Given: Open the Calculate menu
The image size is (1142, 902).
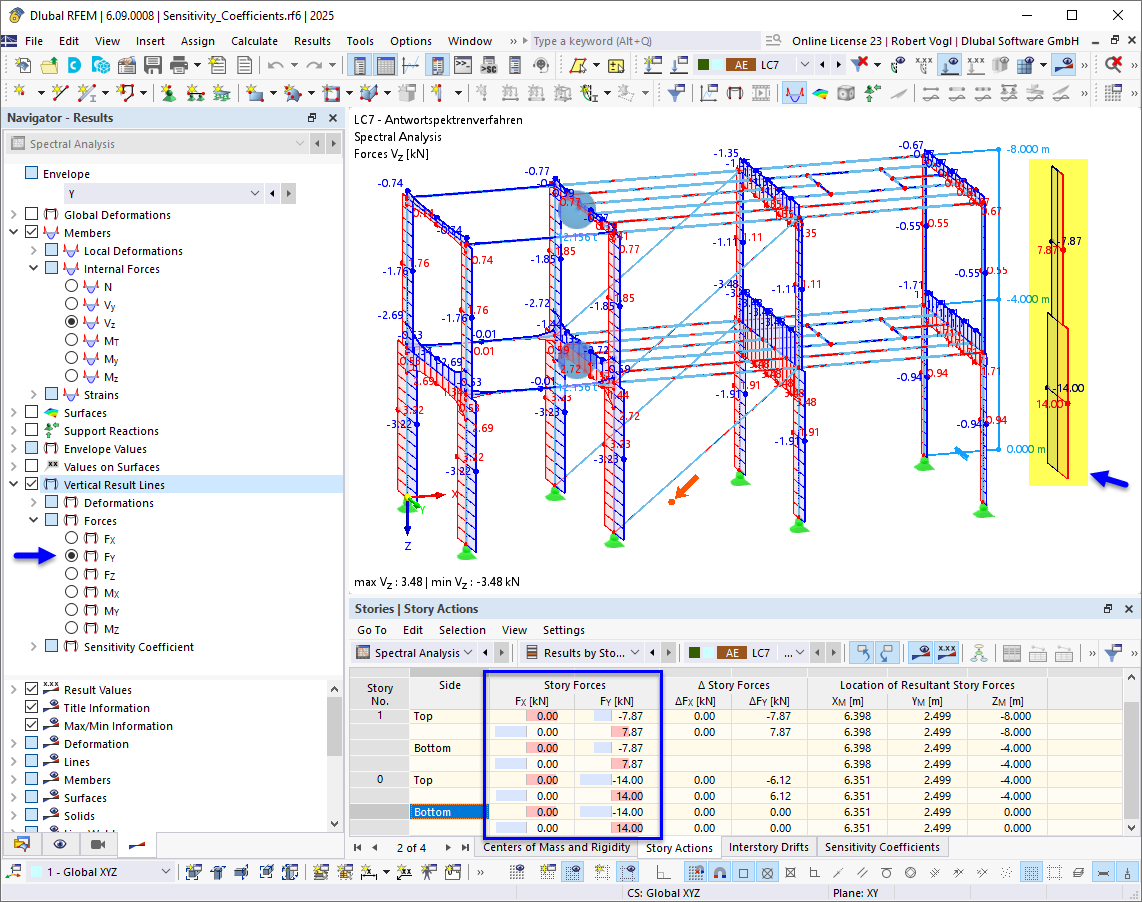Looking at the screenshot, I should pos(254,41).
